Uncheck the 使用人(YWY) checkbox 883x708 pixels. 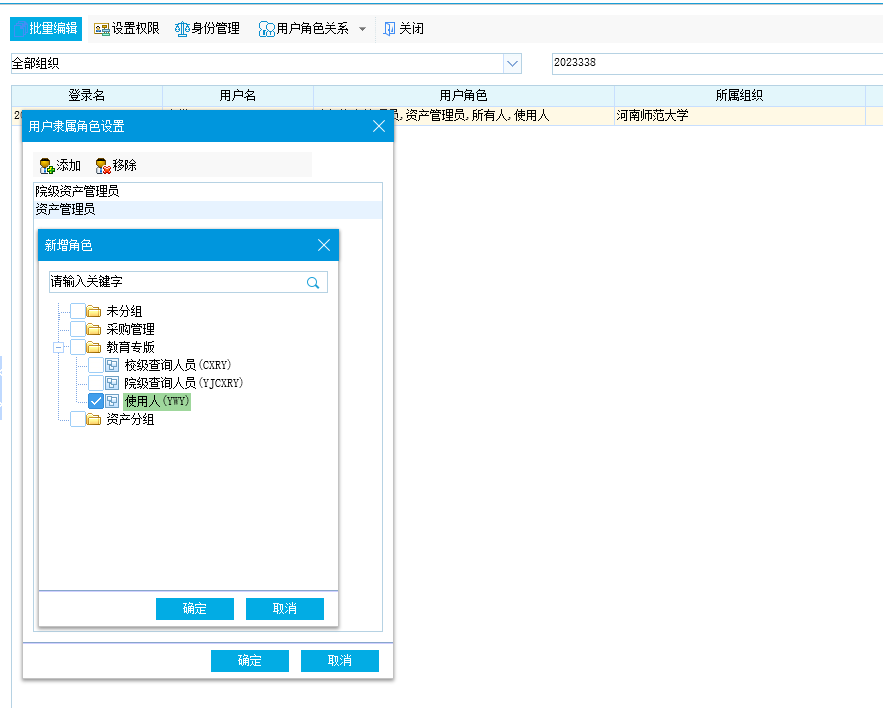point(96,401)
